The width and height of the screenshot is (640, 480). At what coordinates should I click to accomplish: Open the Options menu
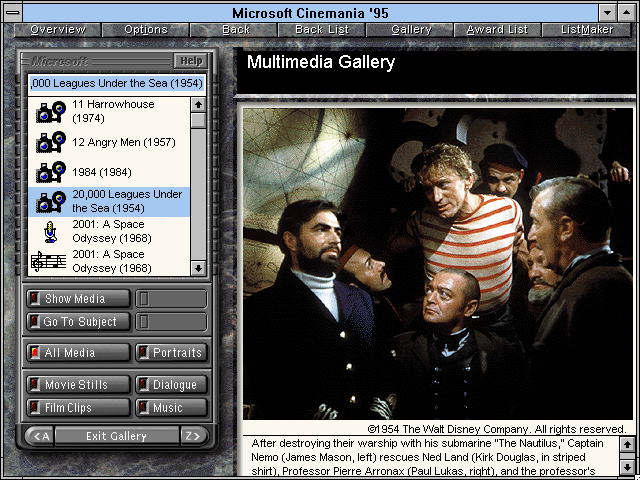(x=146, y=30)
